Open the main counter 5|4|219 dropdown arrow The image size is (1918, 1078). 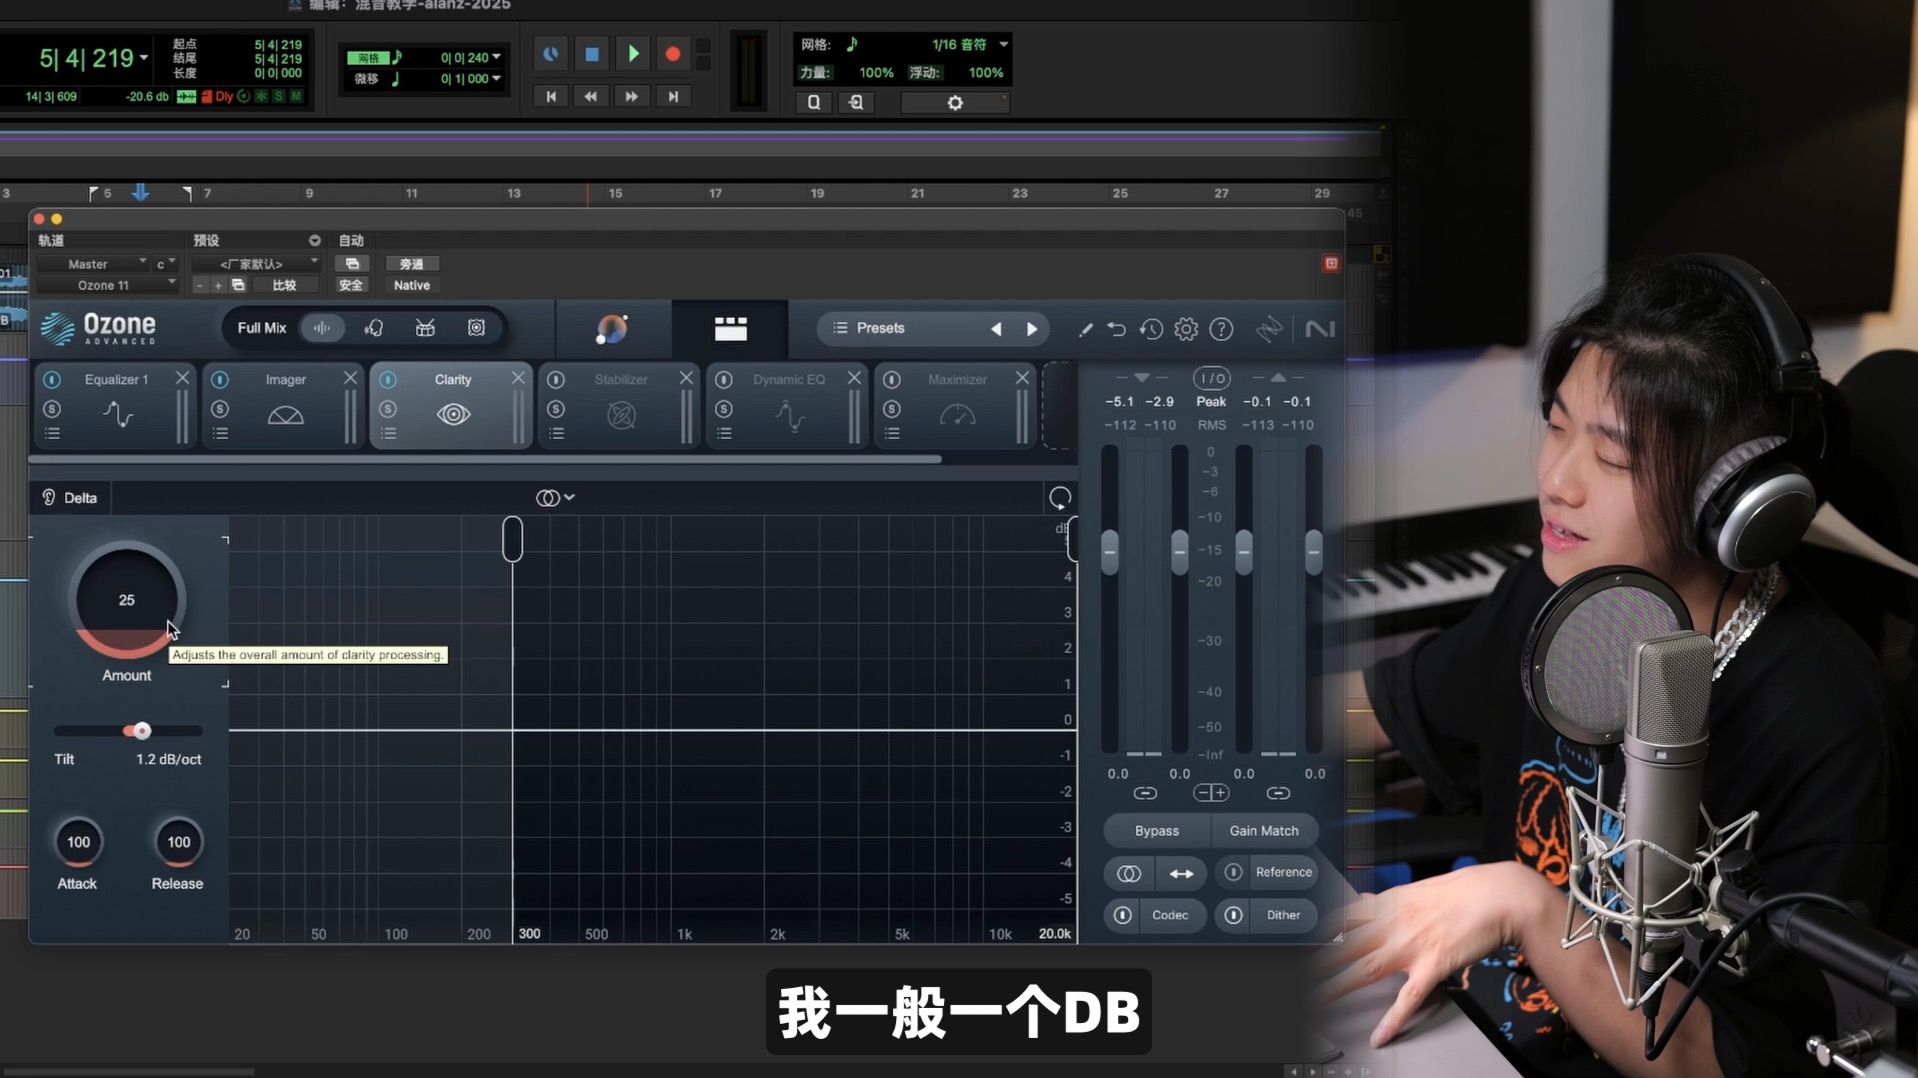click(144, 58)
